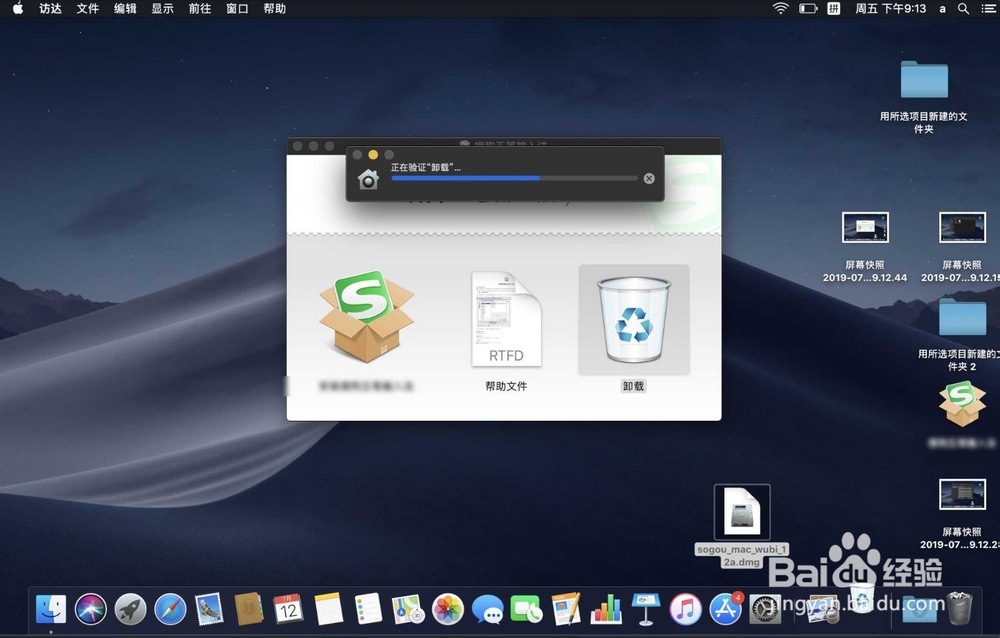Open Siri from the Dock

pyautogui.click(x=91, y=609)
